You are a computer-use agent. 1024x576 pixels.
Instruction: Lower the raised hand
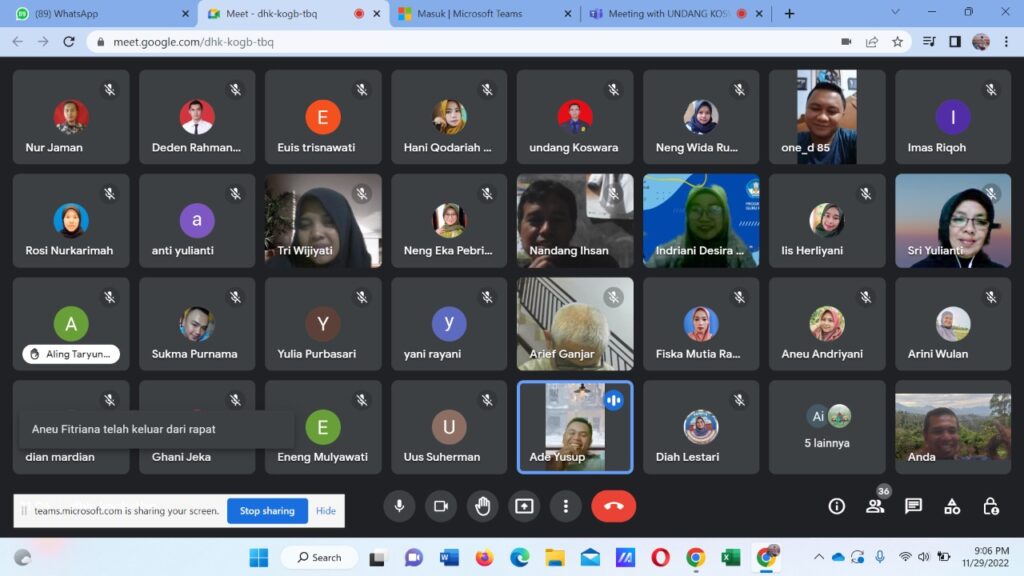click(x=482, y=506)
